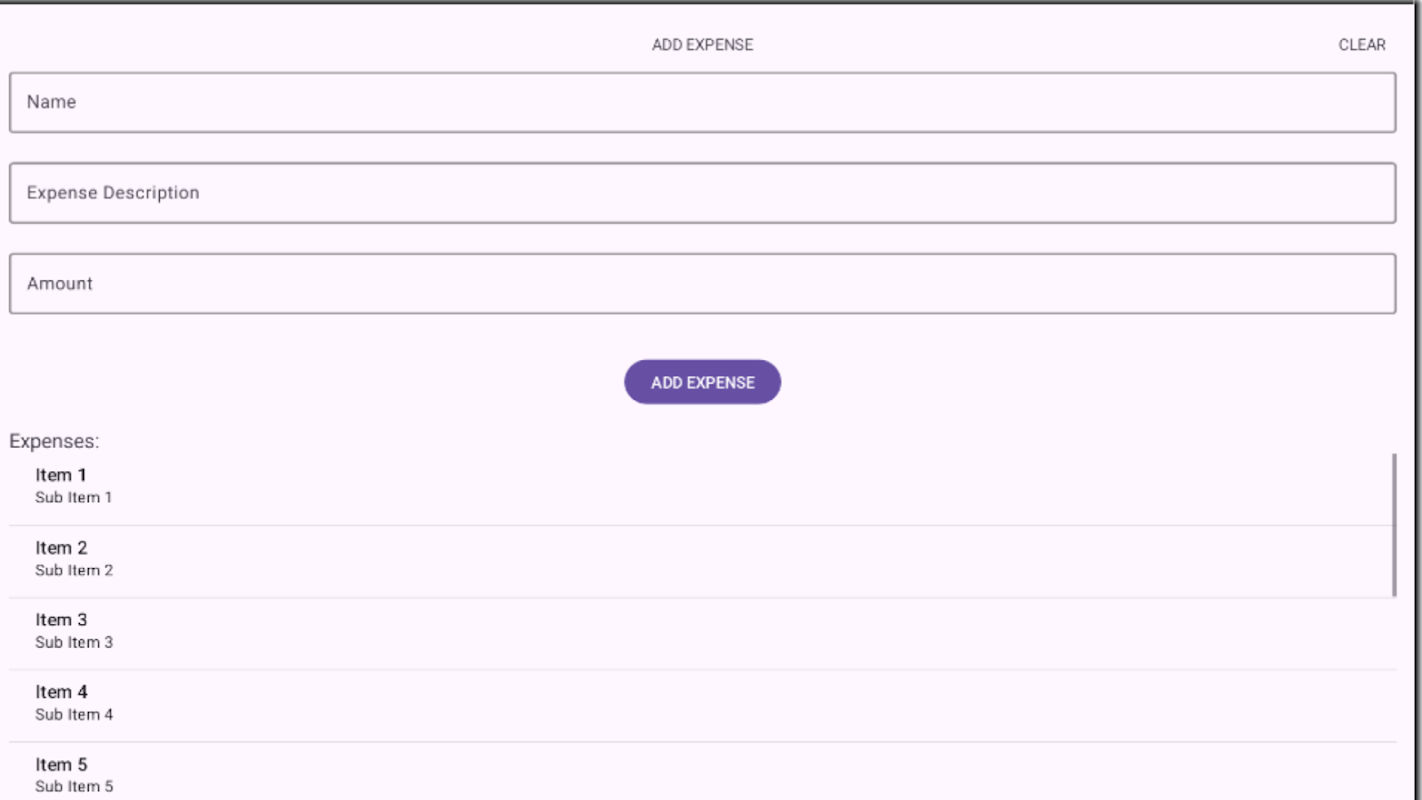Screen dimensions: 1422x800
Task: Choose Item 4 from the list
Action: click(702, 706)
